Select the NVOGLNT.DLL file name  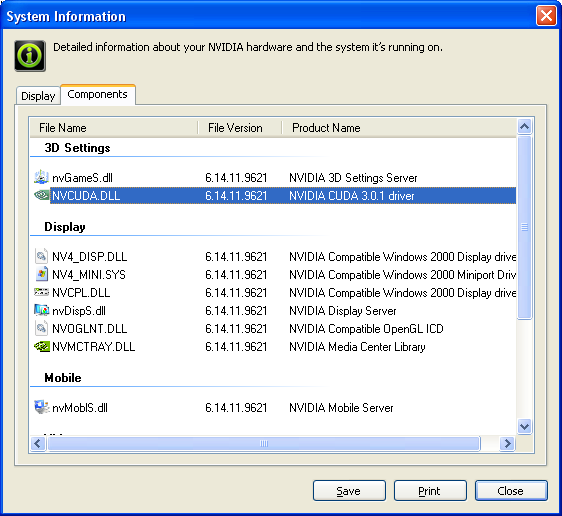coord(90,329)
